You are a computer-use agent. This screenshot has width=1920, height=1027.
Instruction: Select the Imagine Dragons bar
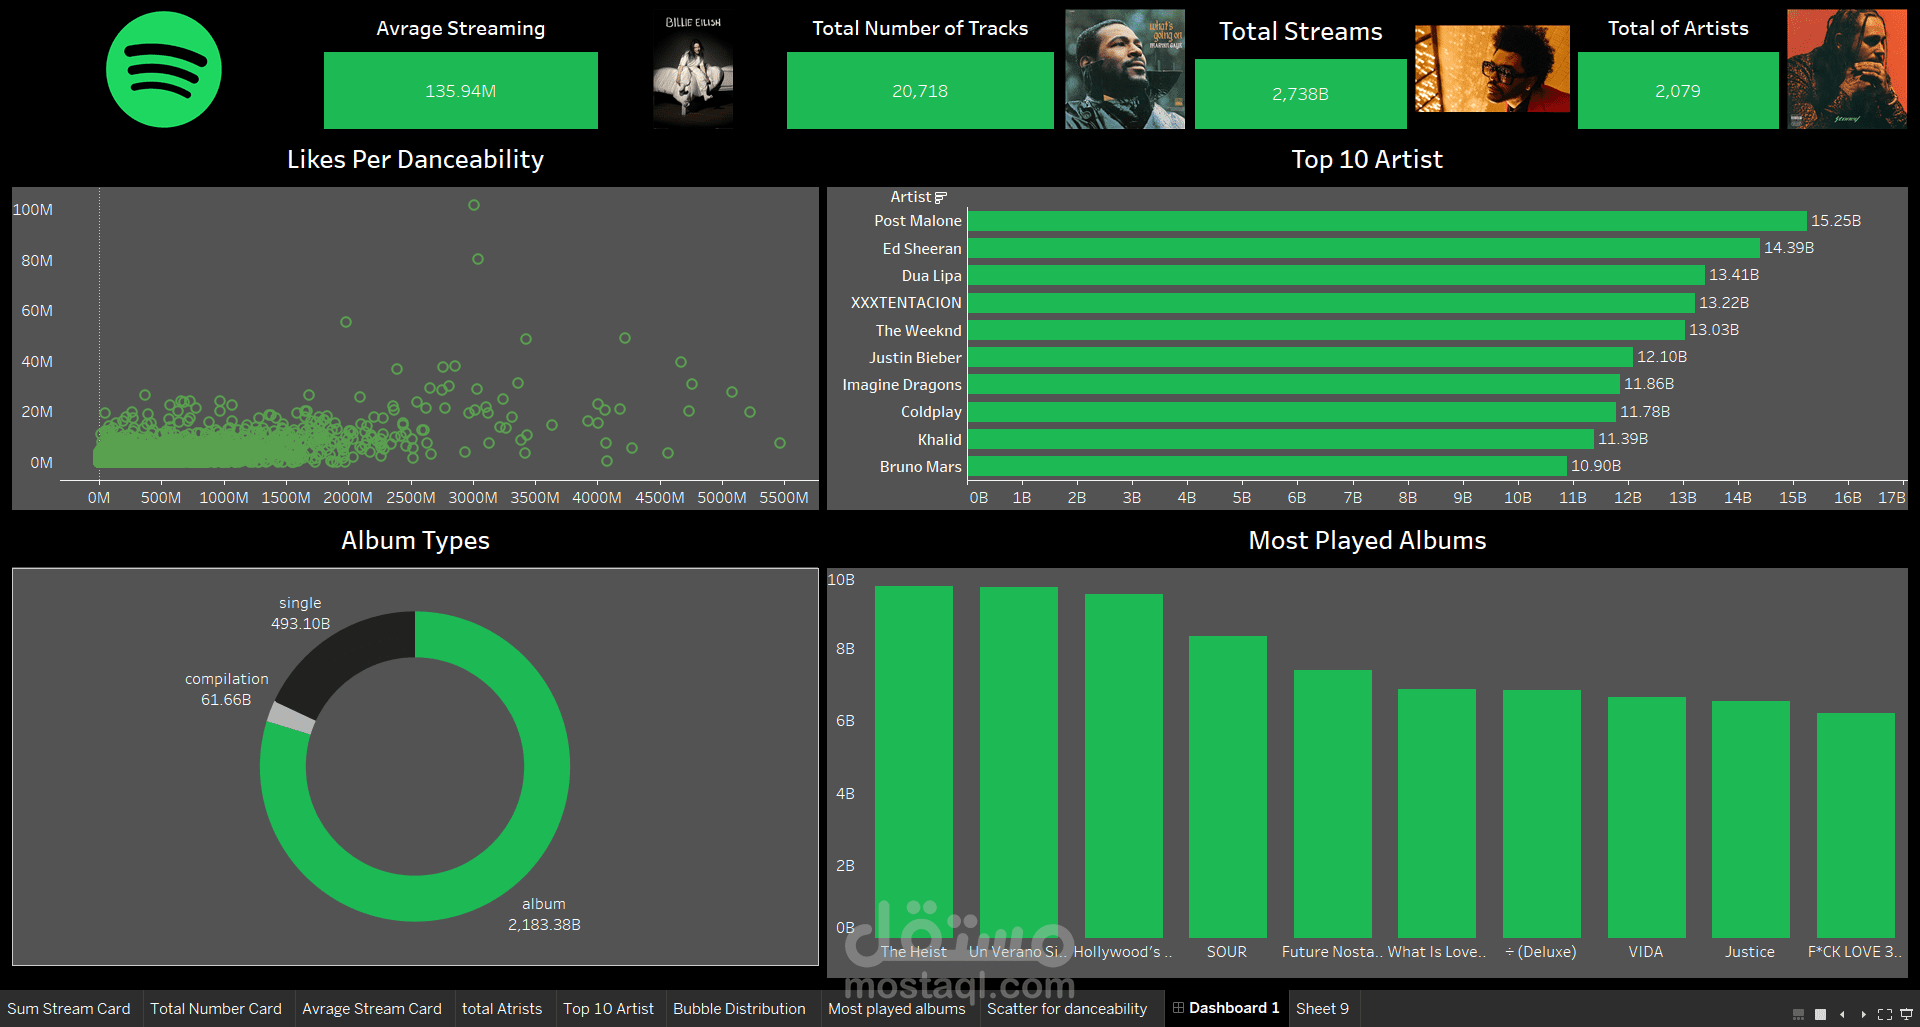[x=1294, y=384]
